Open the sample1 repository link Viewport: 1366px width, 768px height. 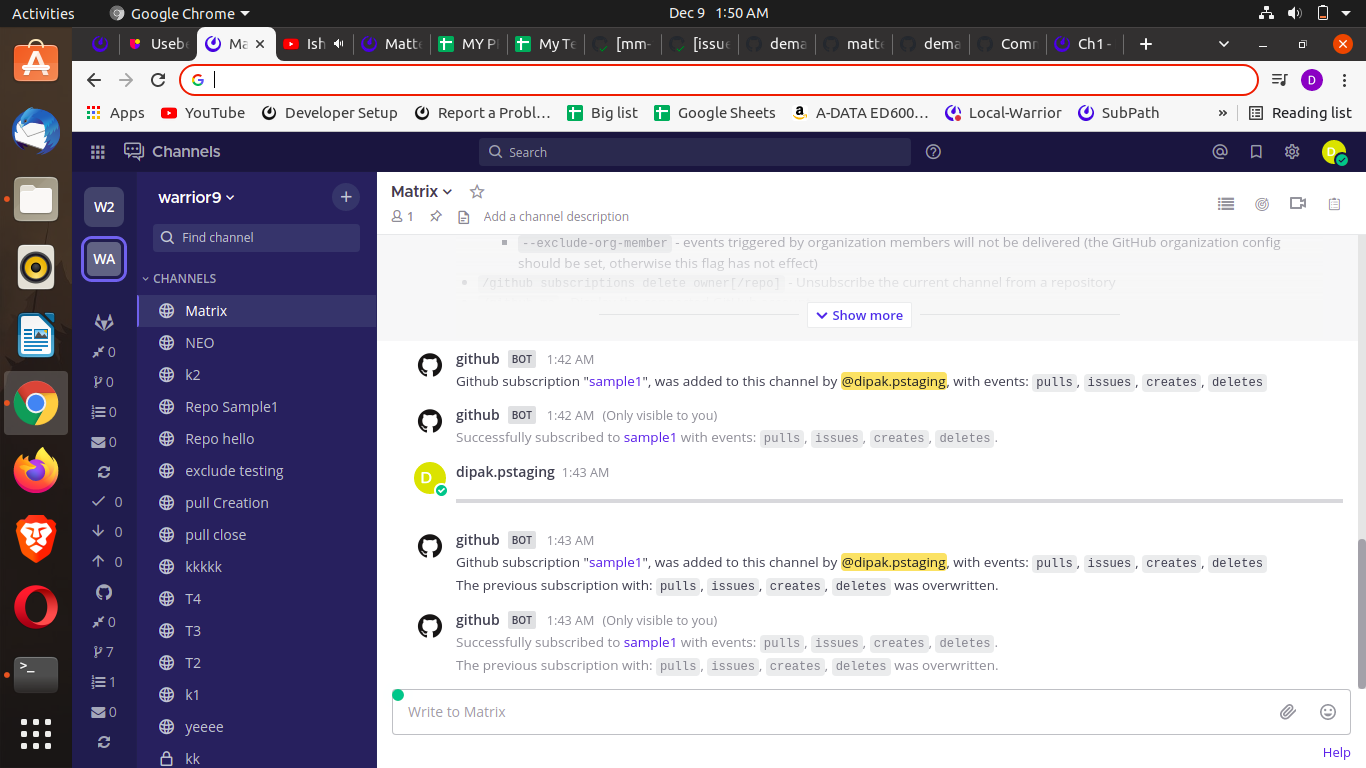click(x=650, y=438)
